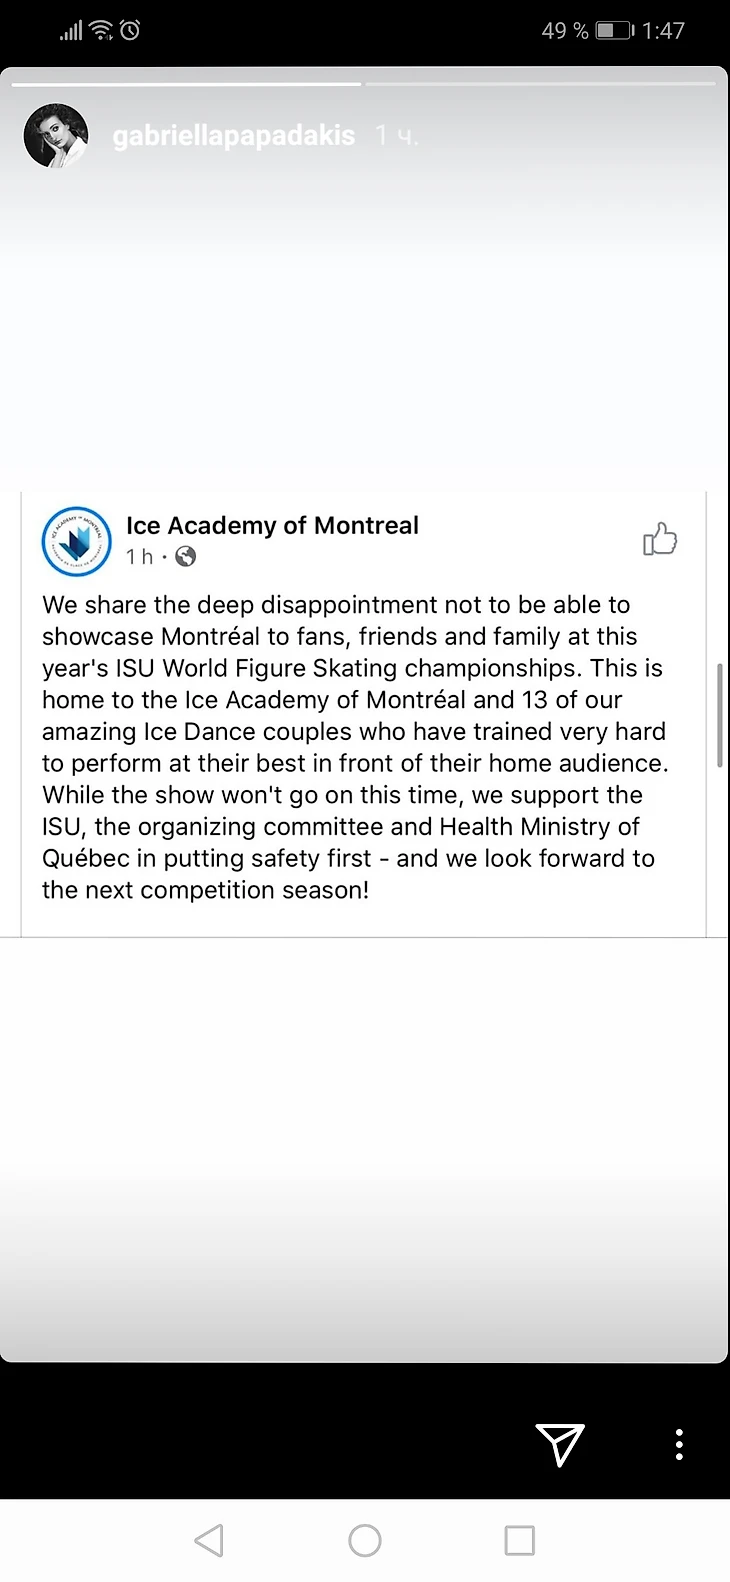Image resolution: width=730 pixels, height=1582 pixels.
Task: Tap the alarm clock status icon
Action: 130,31
